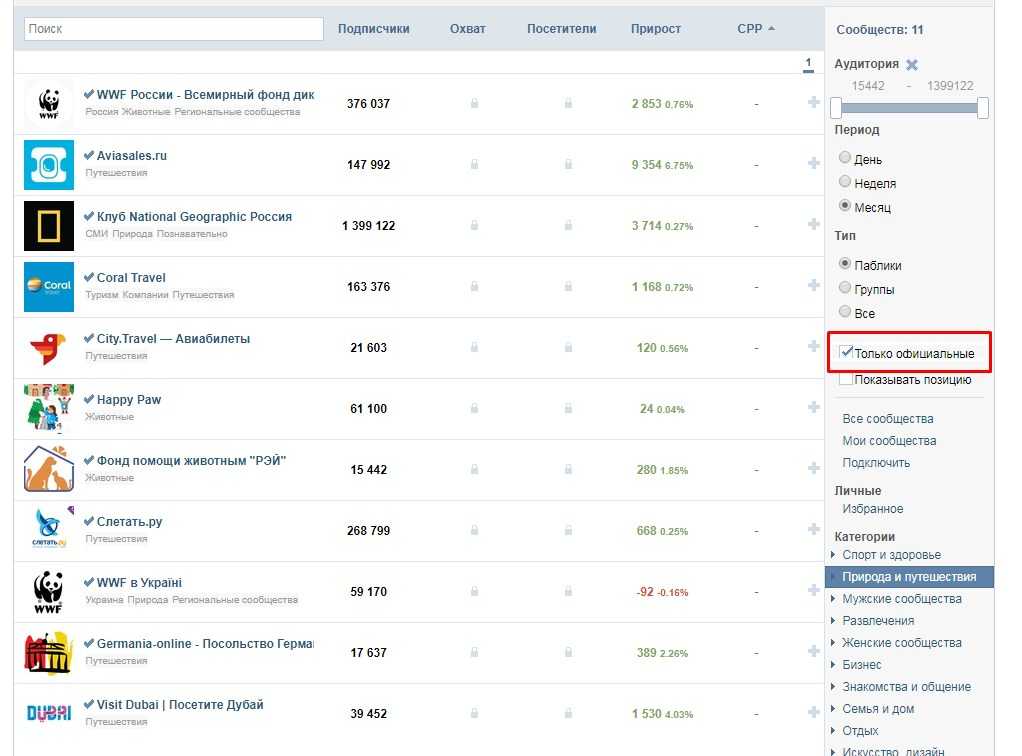The height and width of the screenshot is (756, 1022).
Task: Click the Подключить link
Action: [876, 463]
